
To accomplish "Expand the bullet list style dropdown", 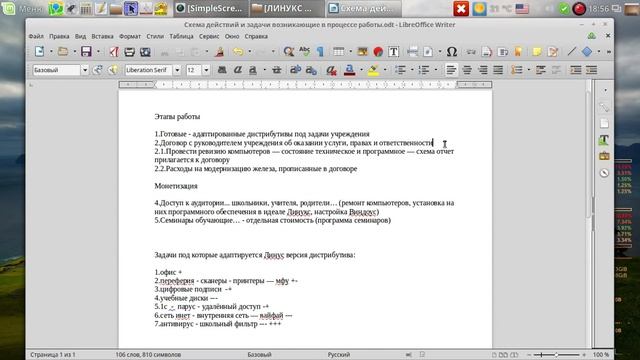I will coord(412,70).
